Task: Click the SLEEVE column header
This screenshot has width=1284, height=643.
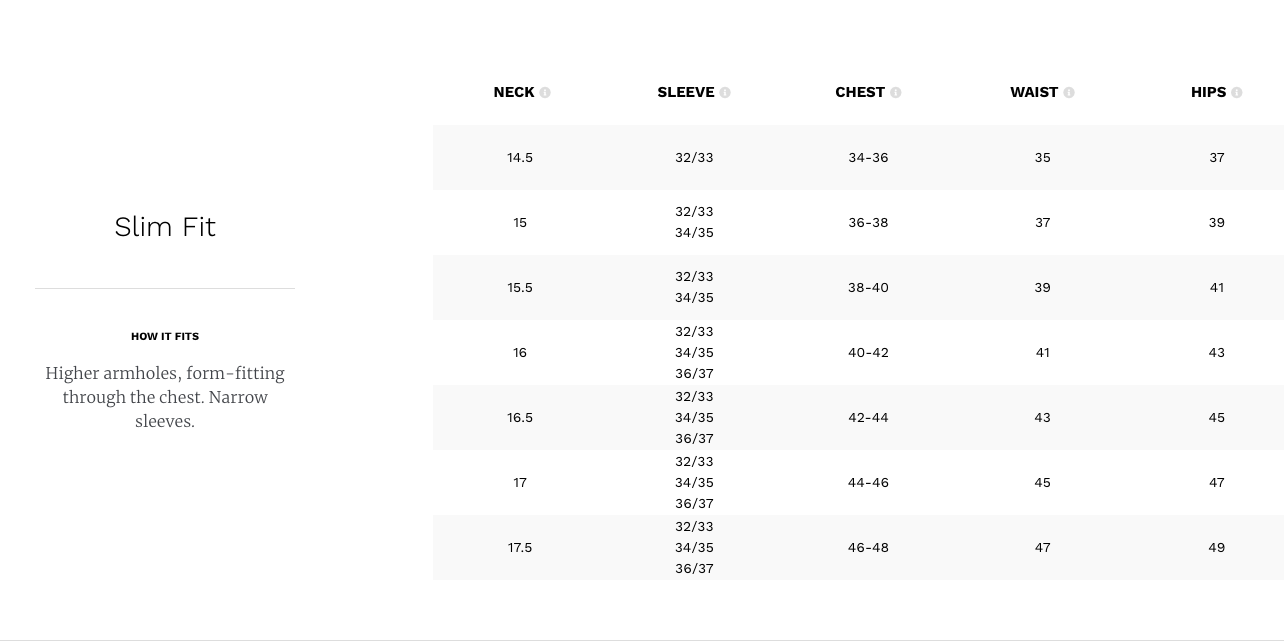Action: [x=686, y=92]
